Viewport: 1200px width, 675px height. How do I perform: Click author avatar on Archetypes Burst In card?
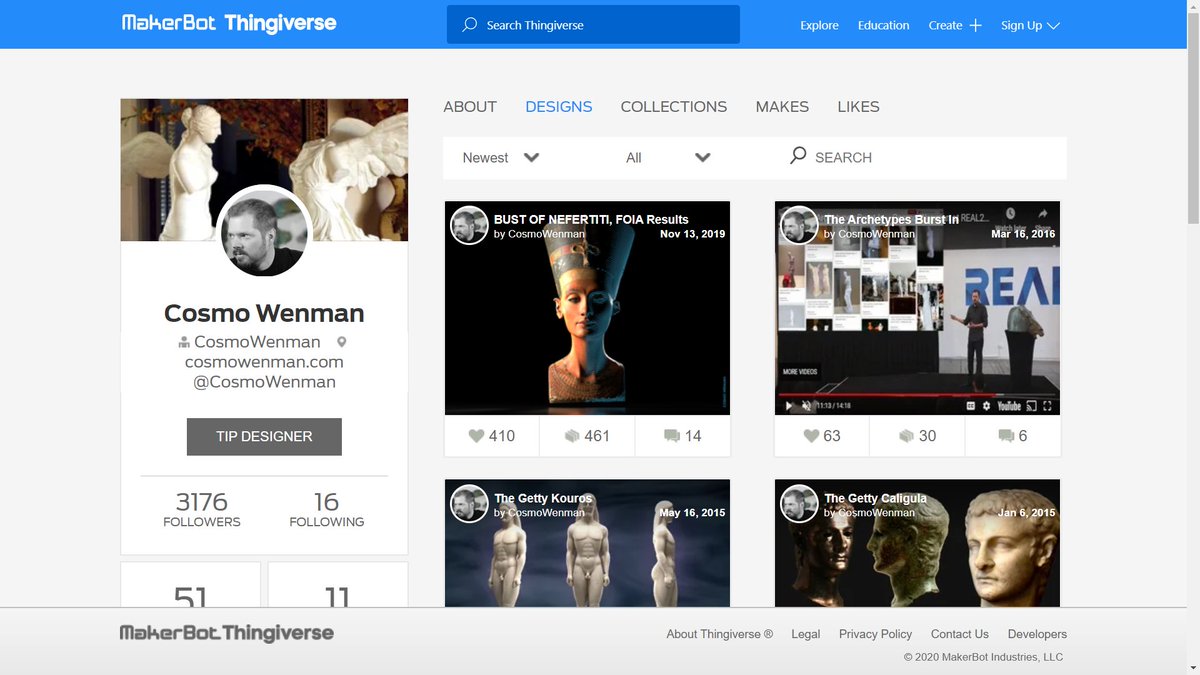(799, 226)
